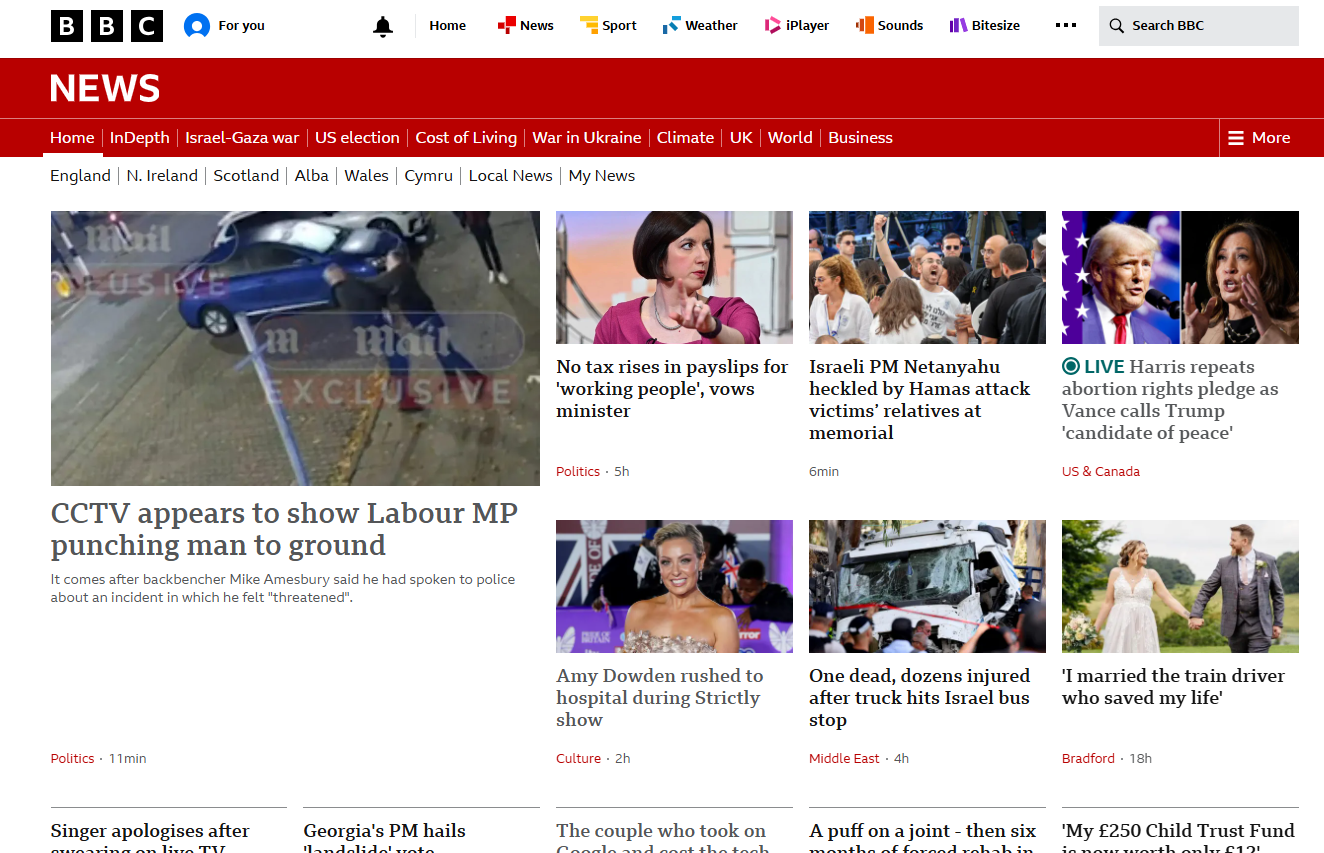The height and width of the screenshot is (853, 1324).
Task: Click the BBC logo in the header
Action: click(x=106, y=26)
